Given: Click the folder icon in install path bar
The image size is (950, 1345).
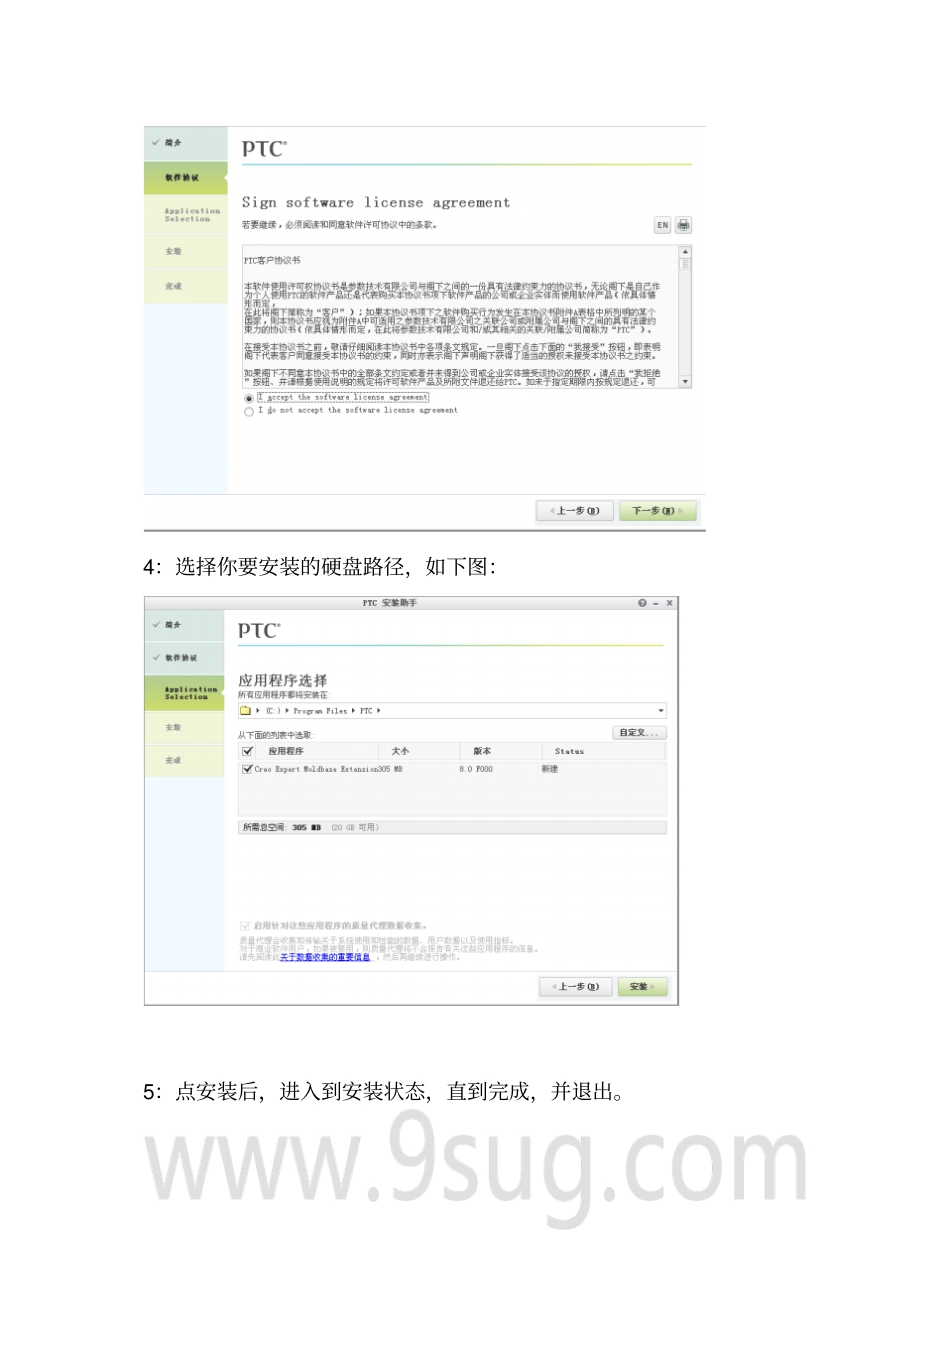Looking at the screenshot, I should click(x=246, y=711).
